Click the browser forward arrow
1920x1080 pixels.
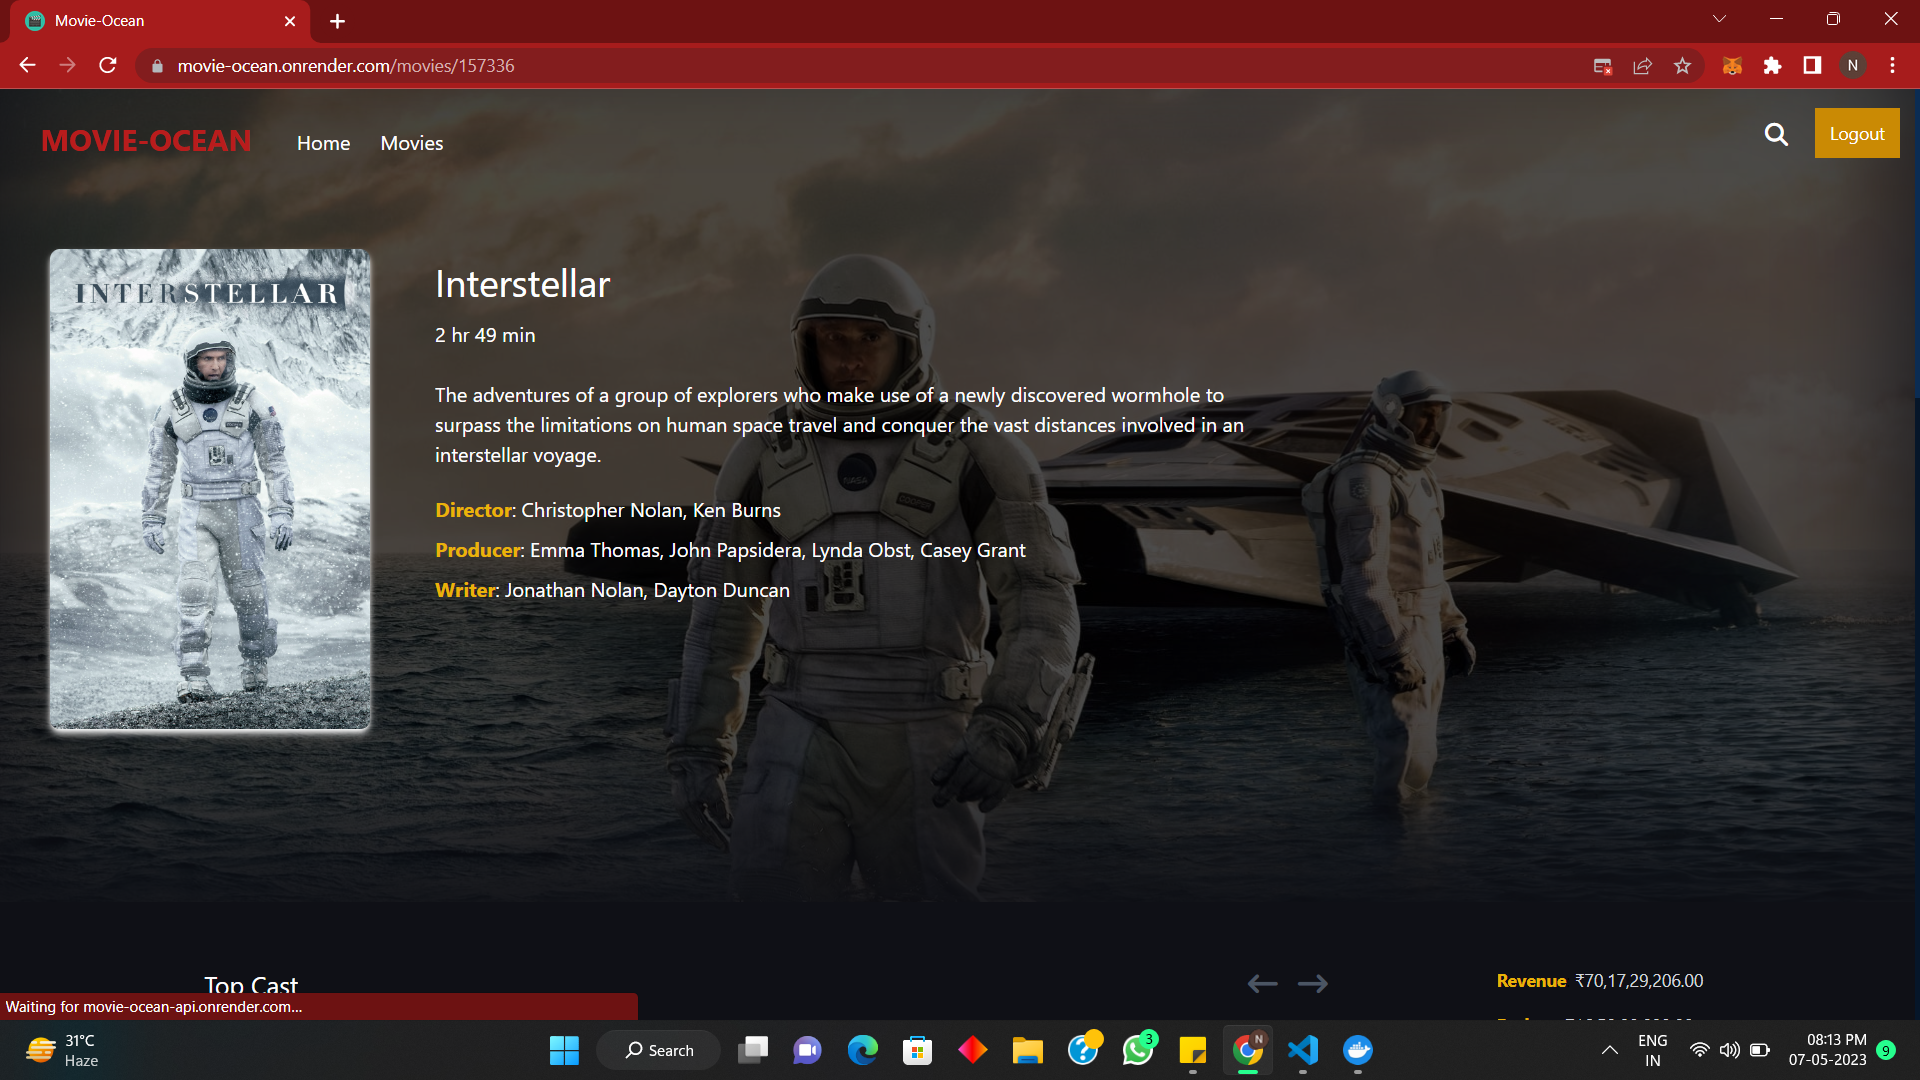[x=67, y=65]
